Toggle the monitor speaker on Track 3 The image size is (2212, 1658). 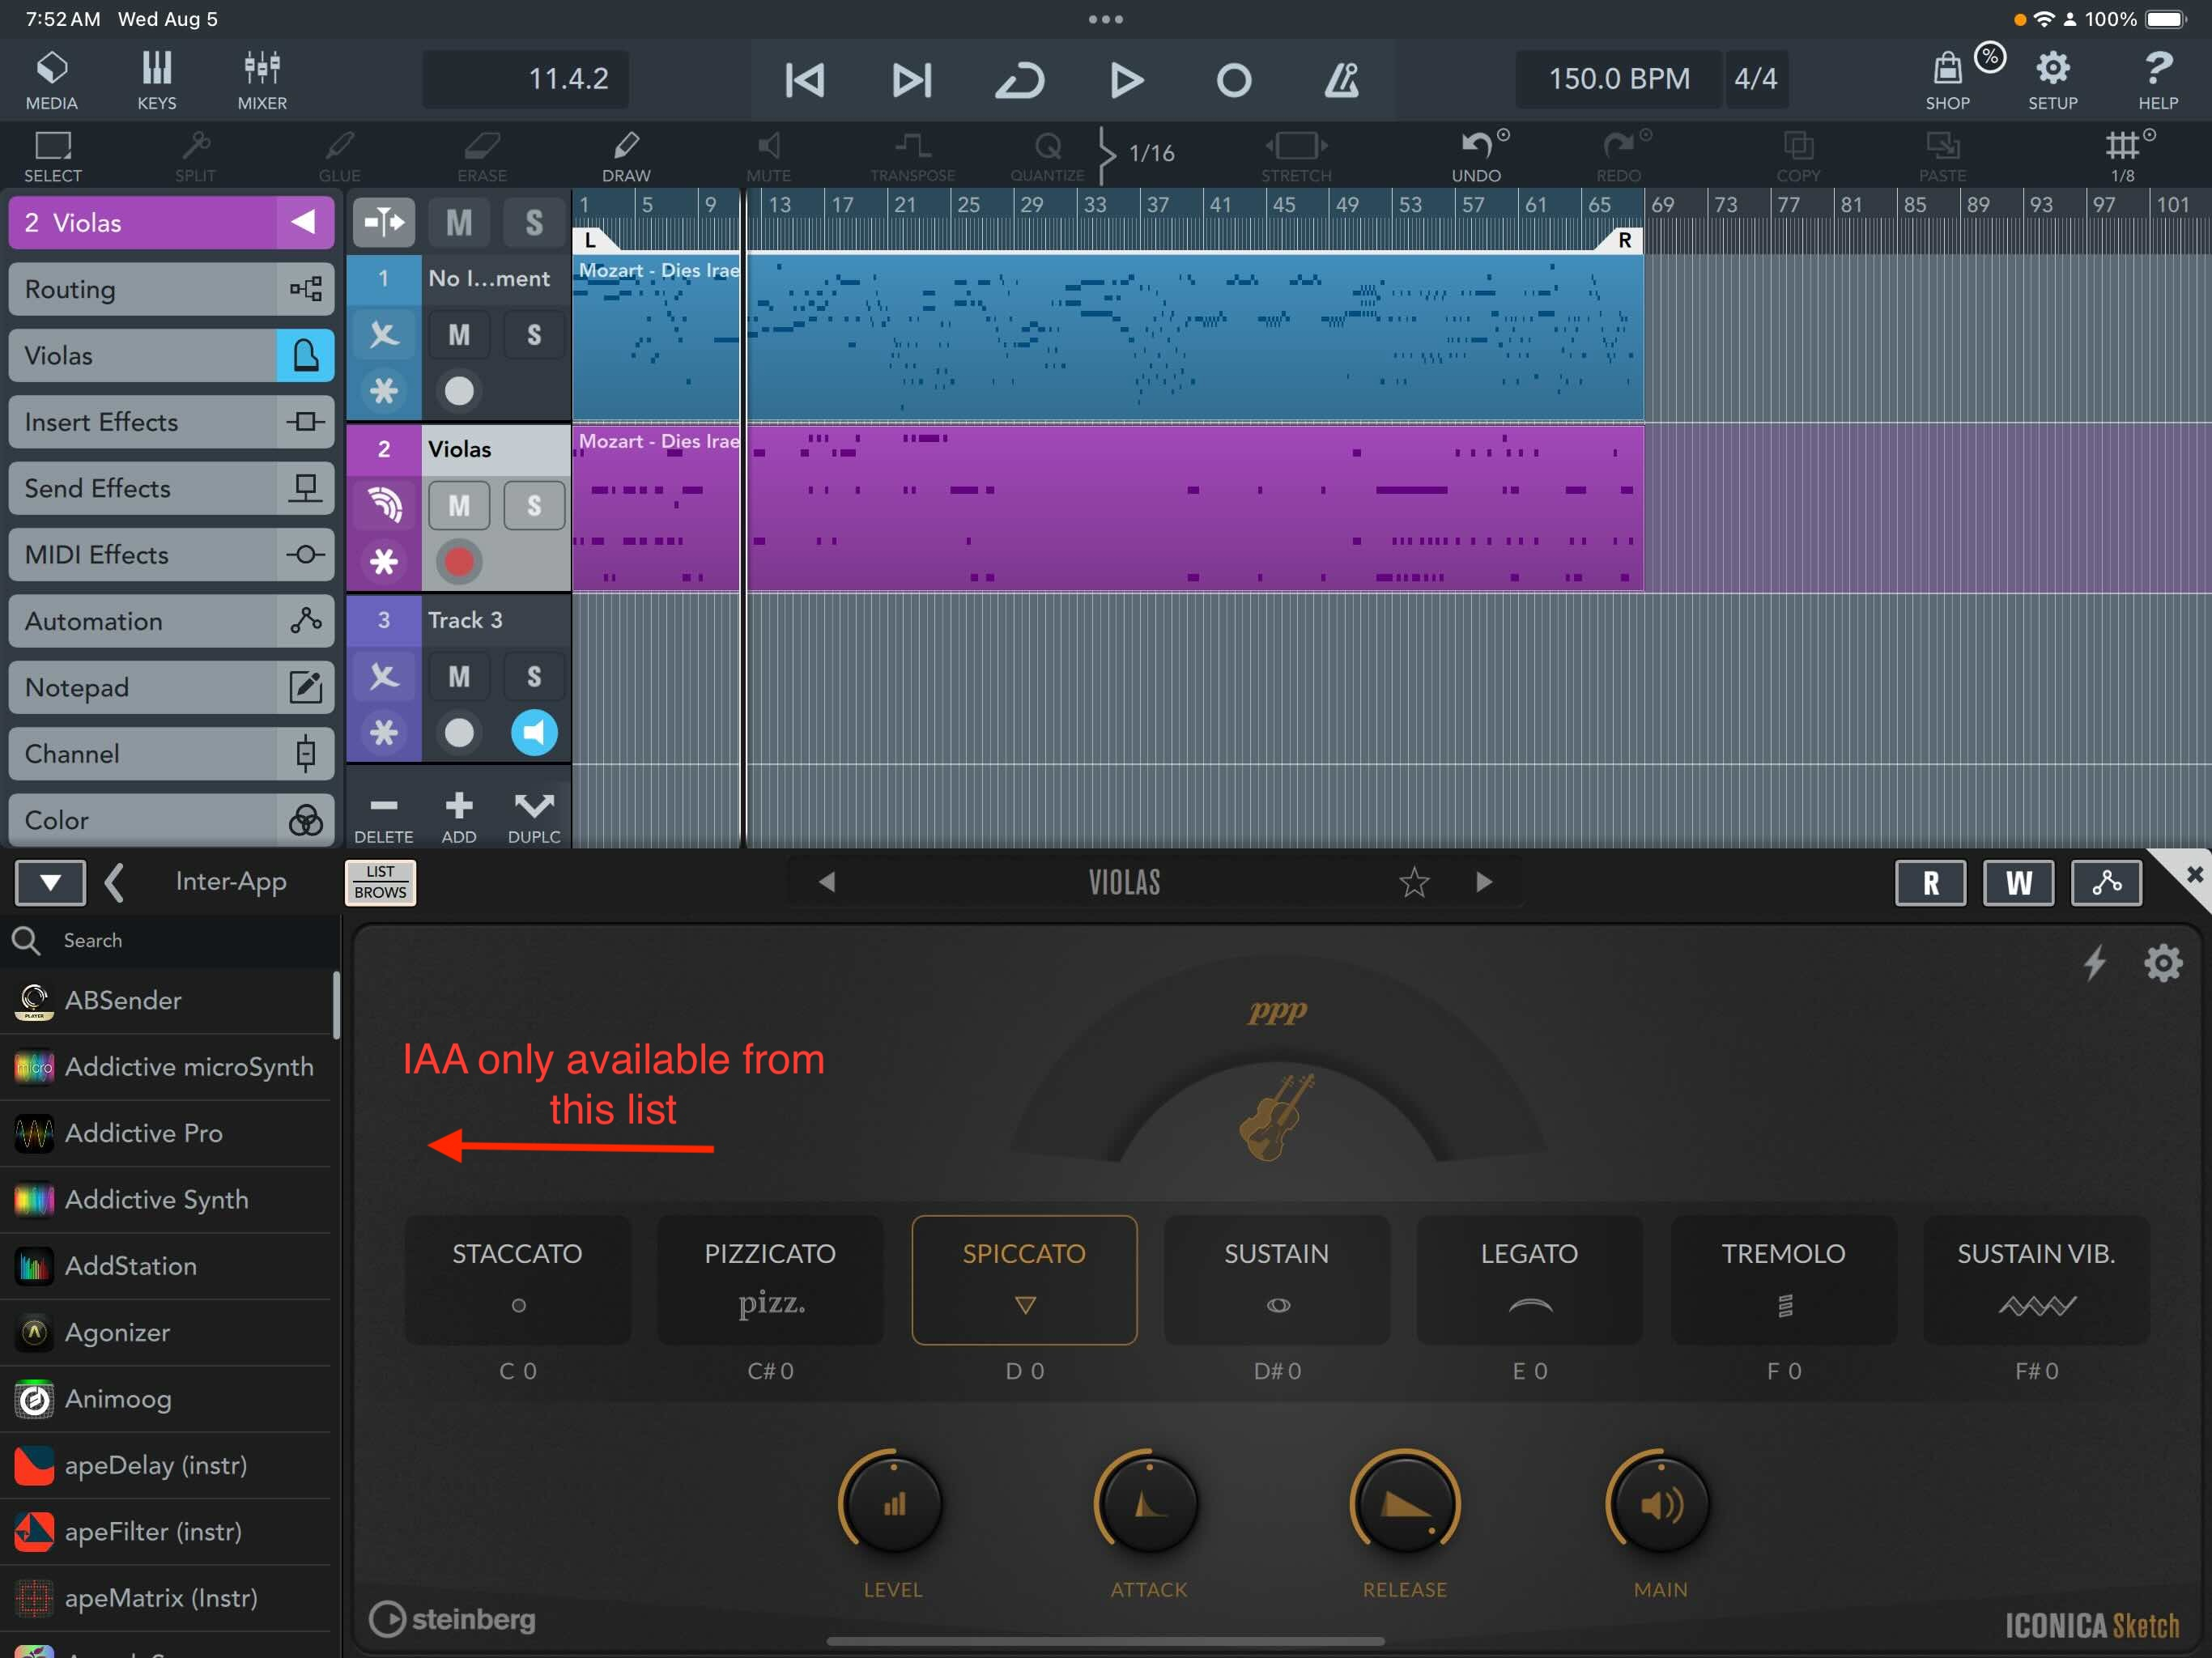click(534, 733)
